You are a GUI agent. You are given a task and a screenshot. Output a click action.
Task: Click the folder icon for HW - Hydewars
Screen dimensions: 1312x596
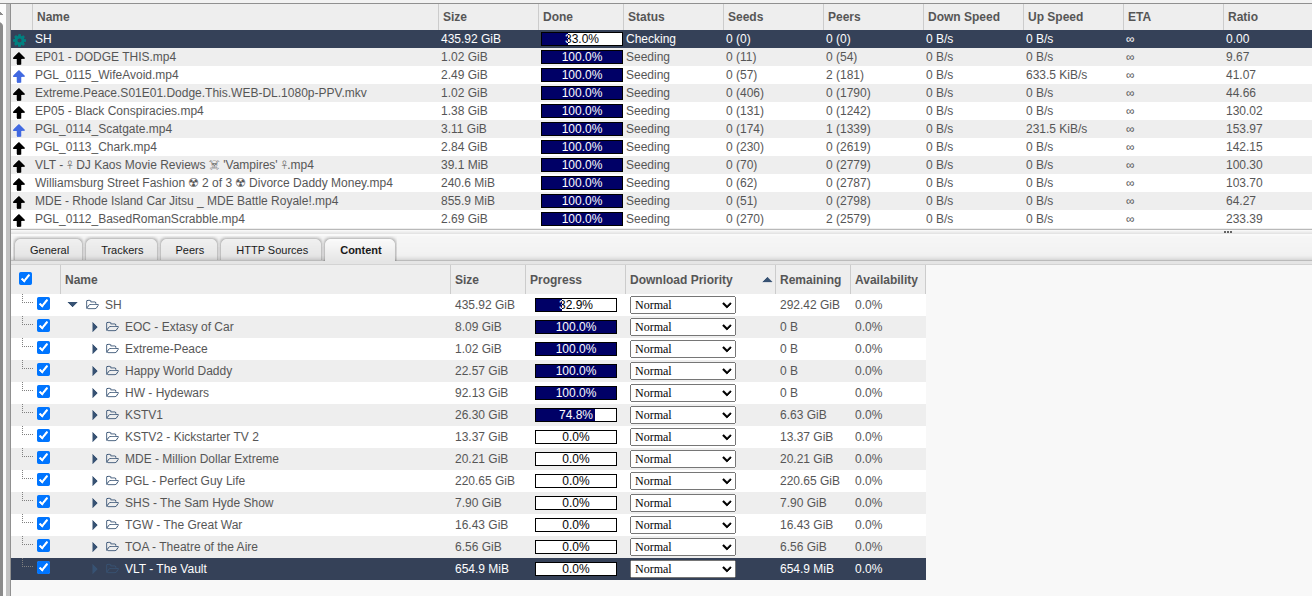112,393
